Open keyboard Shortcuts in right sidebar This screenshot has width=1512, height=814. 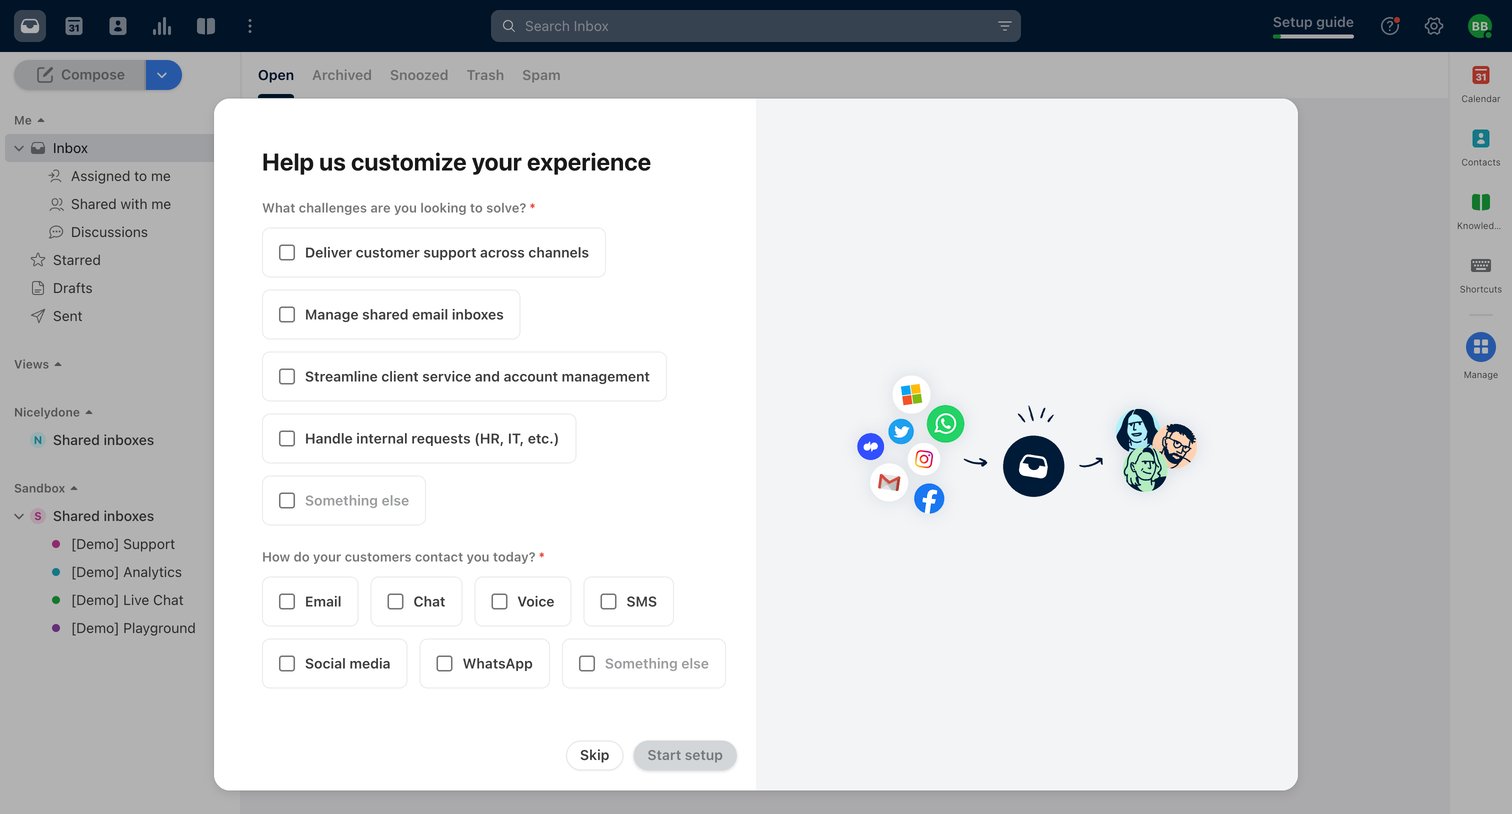(1481, 274)
